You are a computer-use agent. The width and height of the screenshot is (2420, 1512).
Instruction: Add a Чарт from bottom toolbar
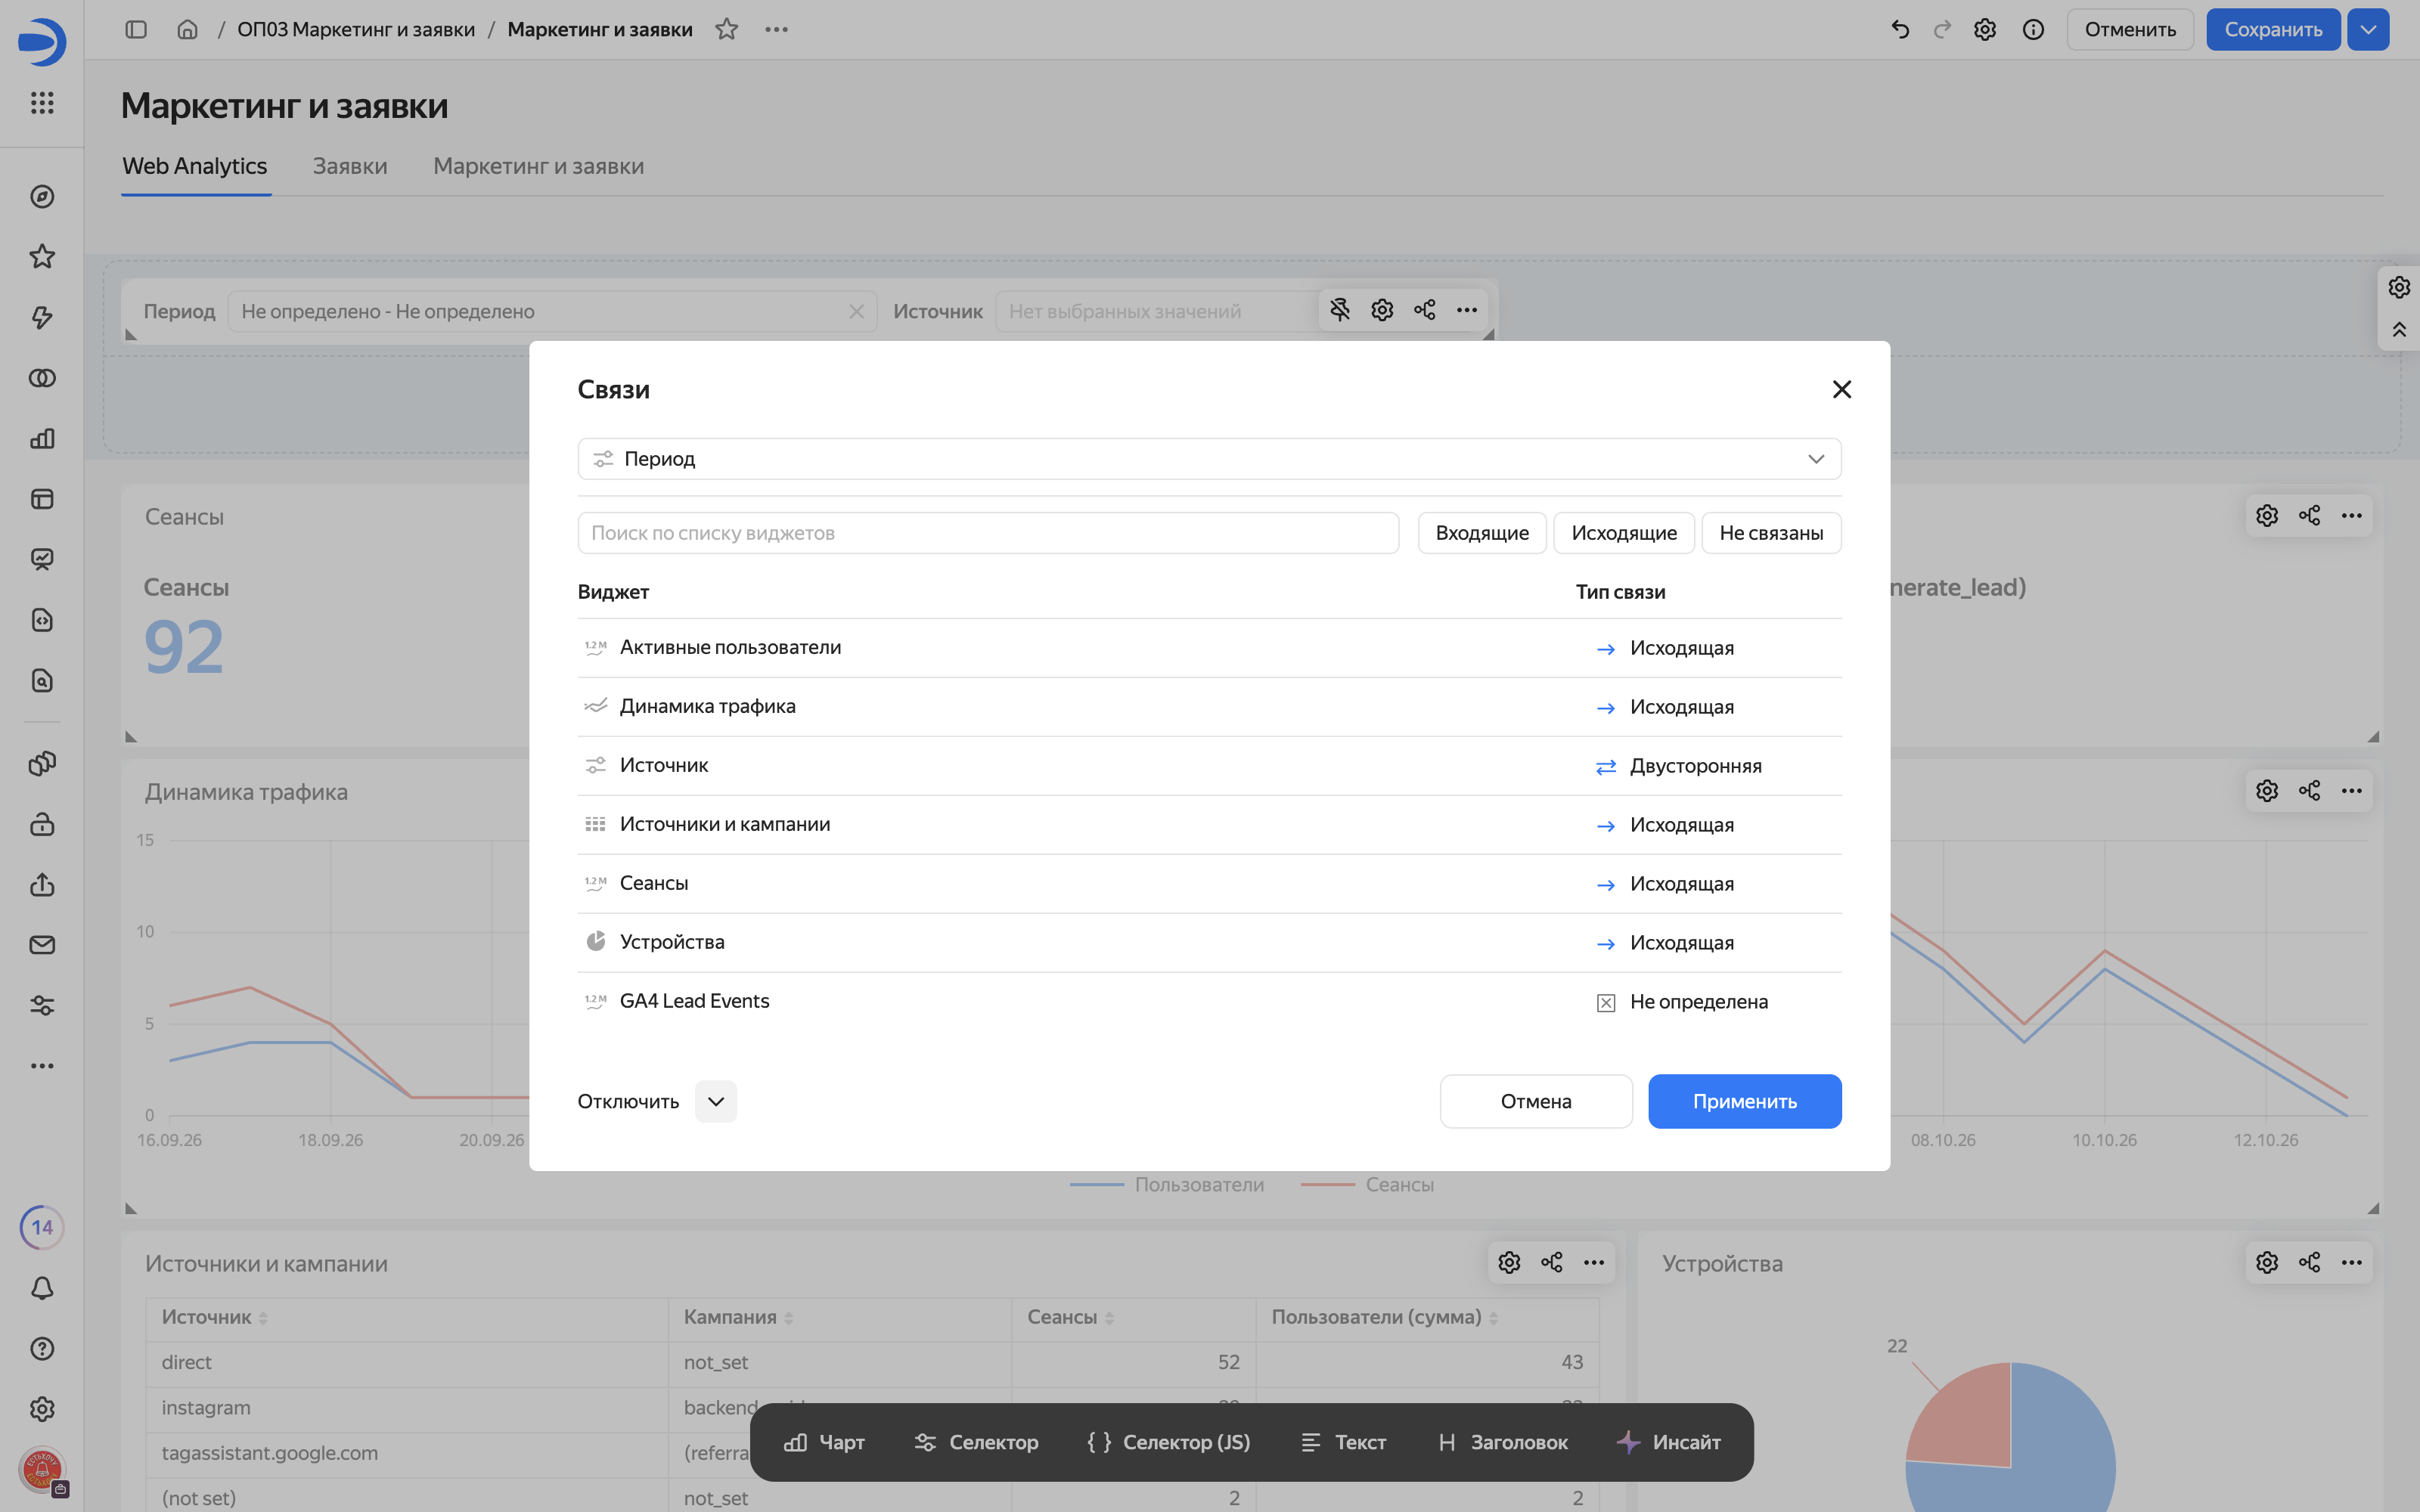point(824,1442)
